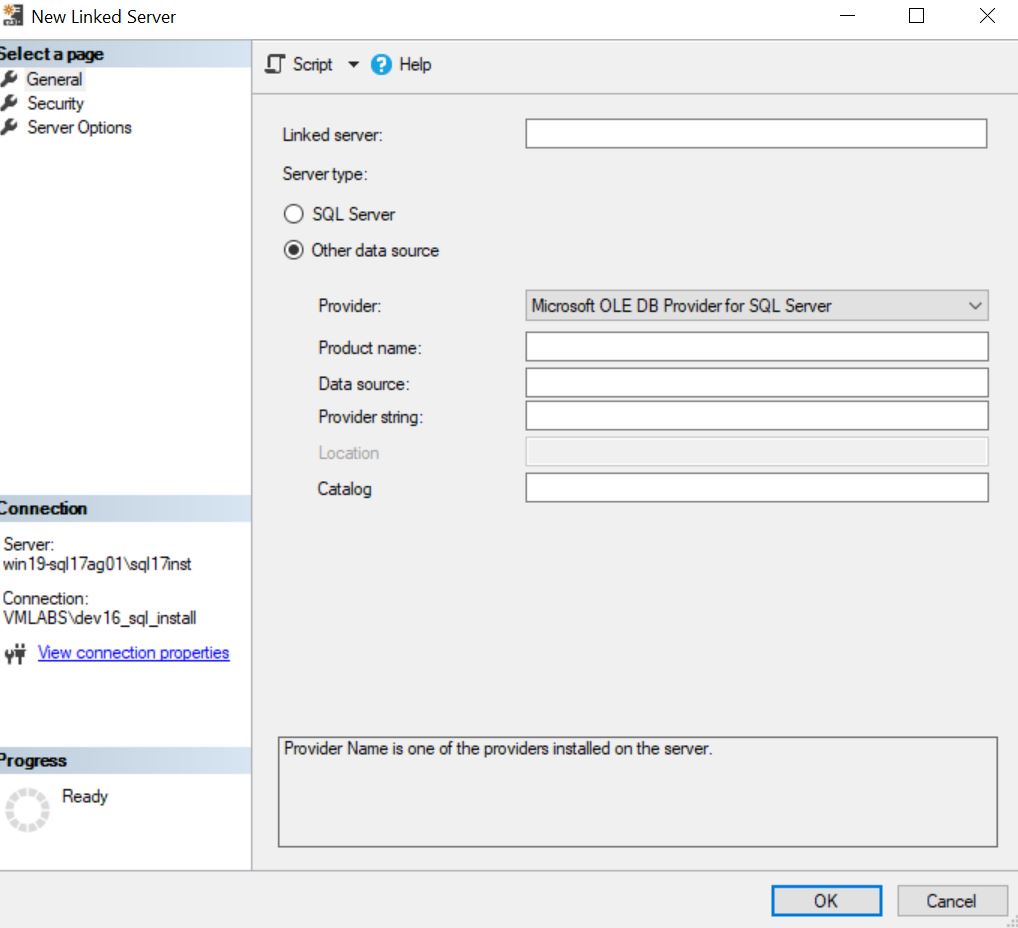
Task: Click the Cancel button
Action: (x=951, y=900)
